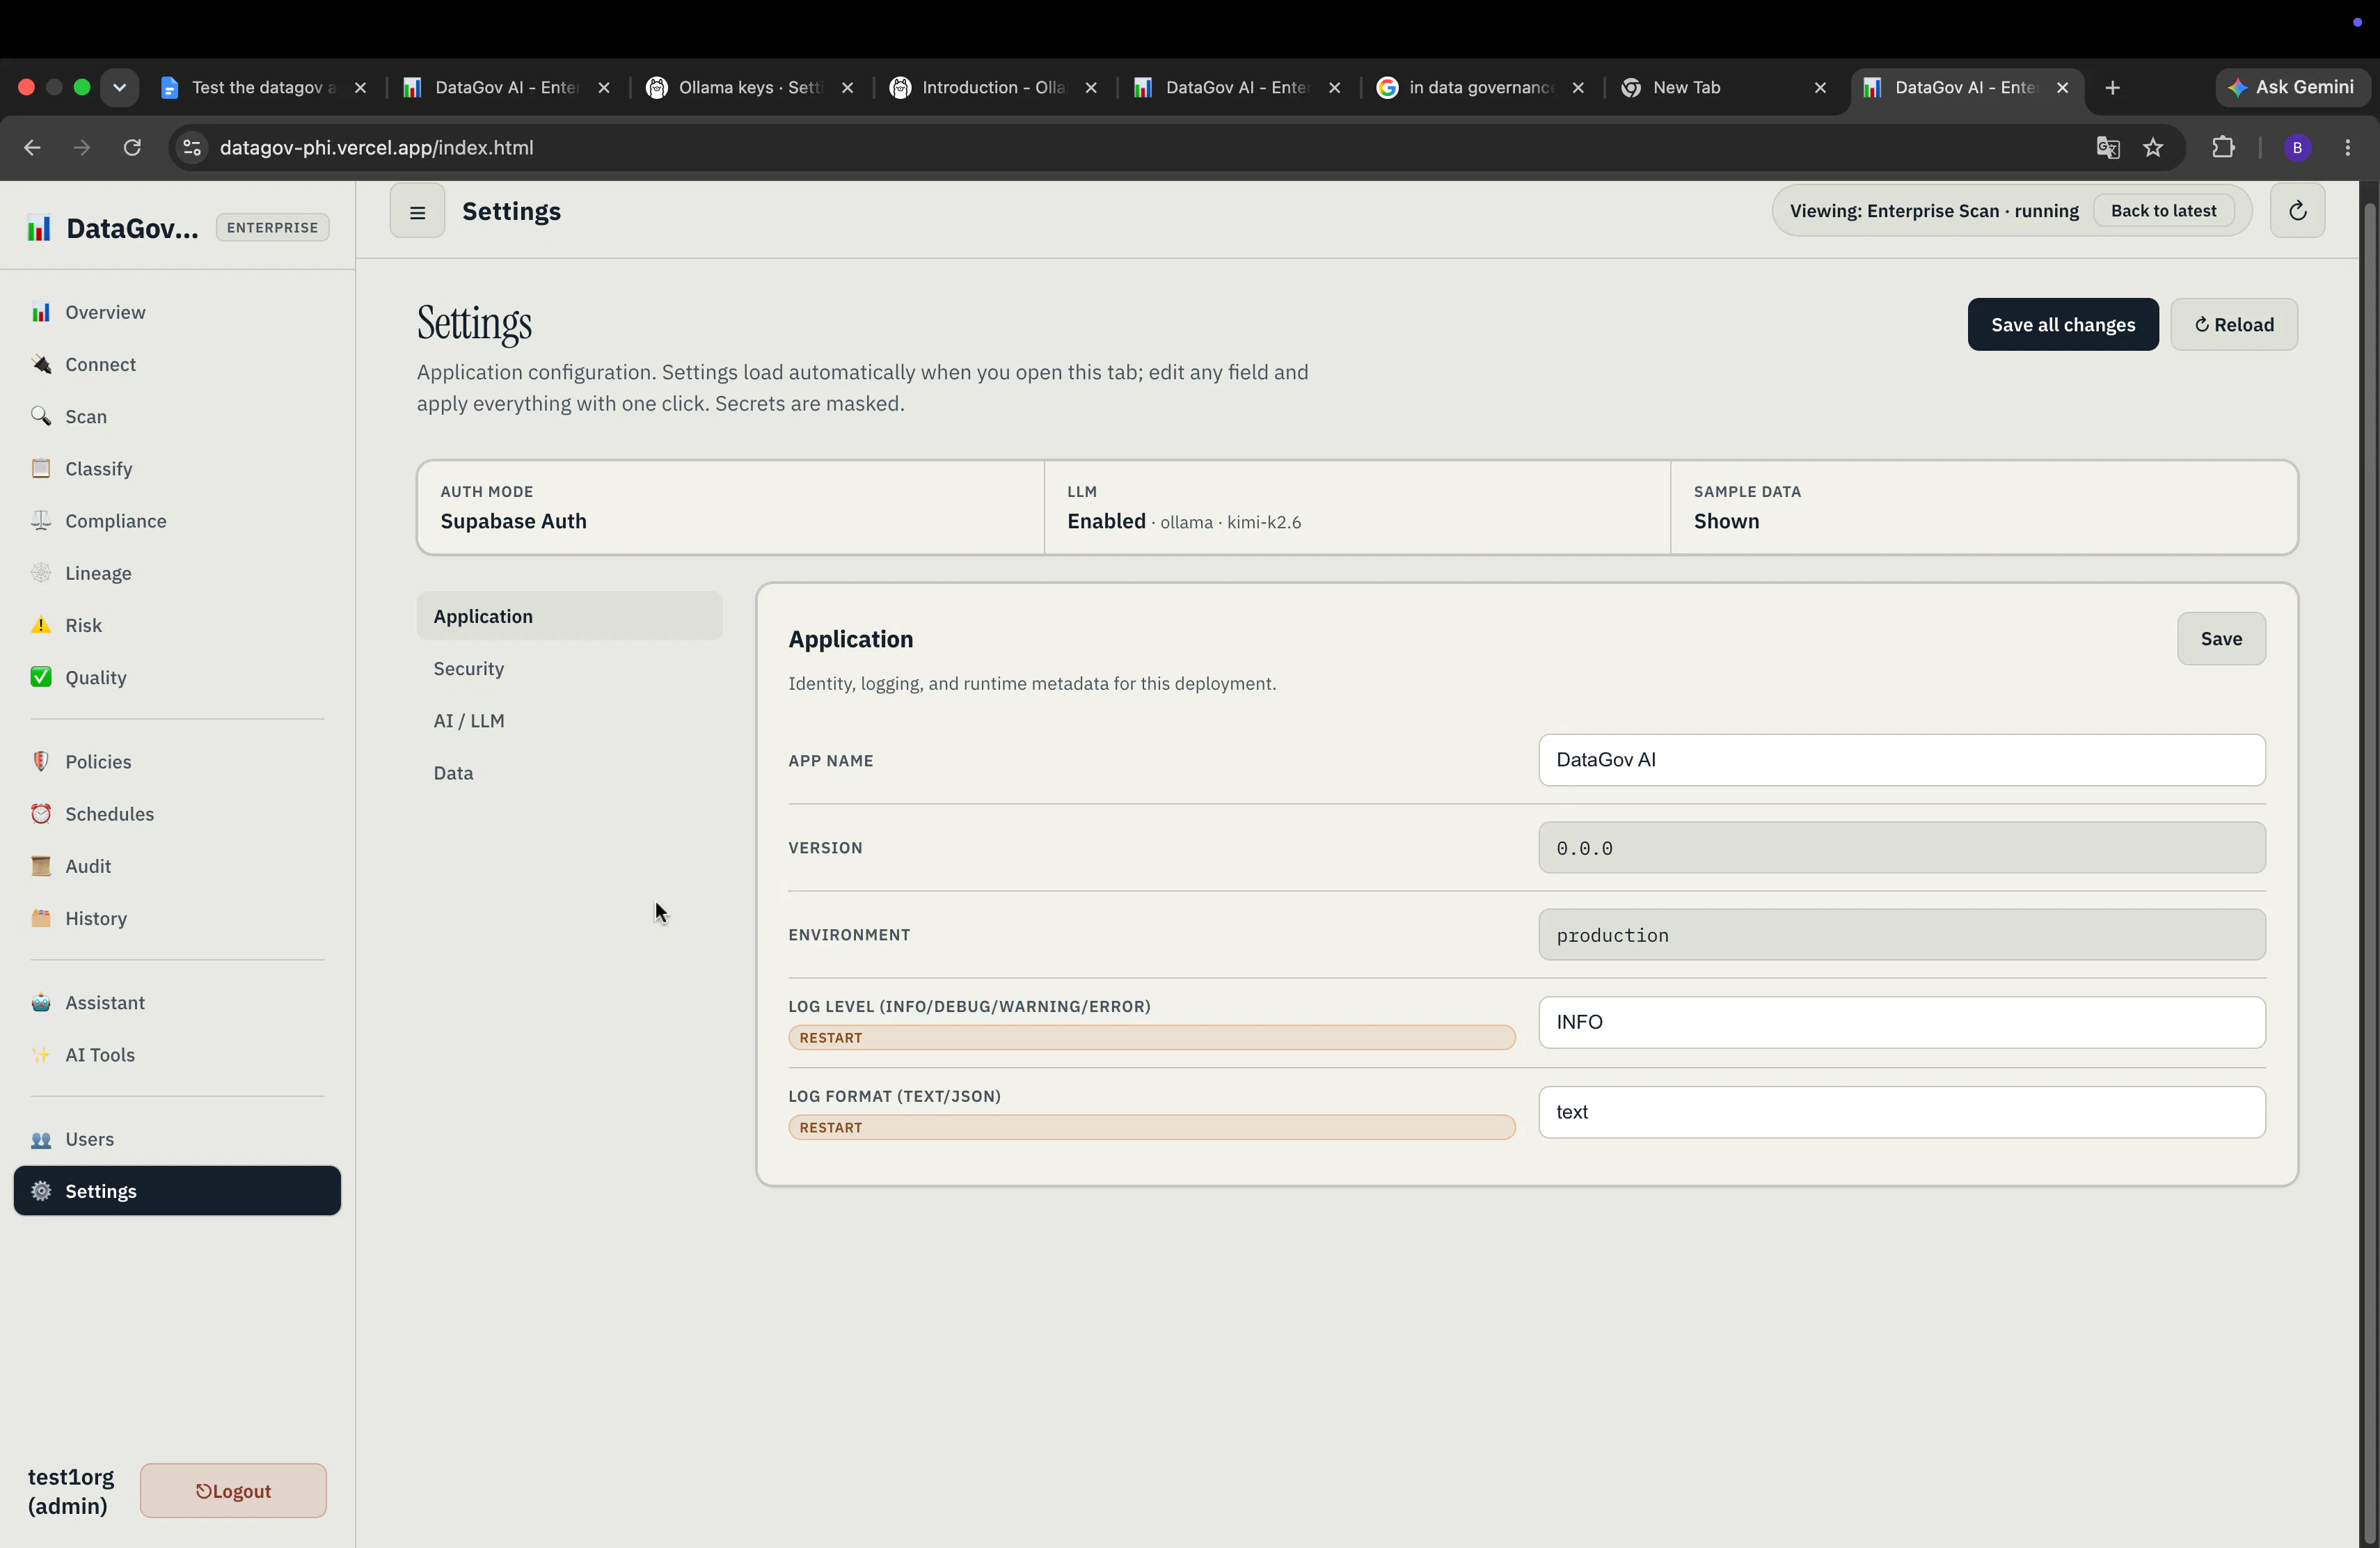The image size is (2380, 1548).
Task: Click the RESTART badge under Log Format
Action: click(x=1151, y=1127)
